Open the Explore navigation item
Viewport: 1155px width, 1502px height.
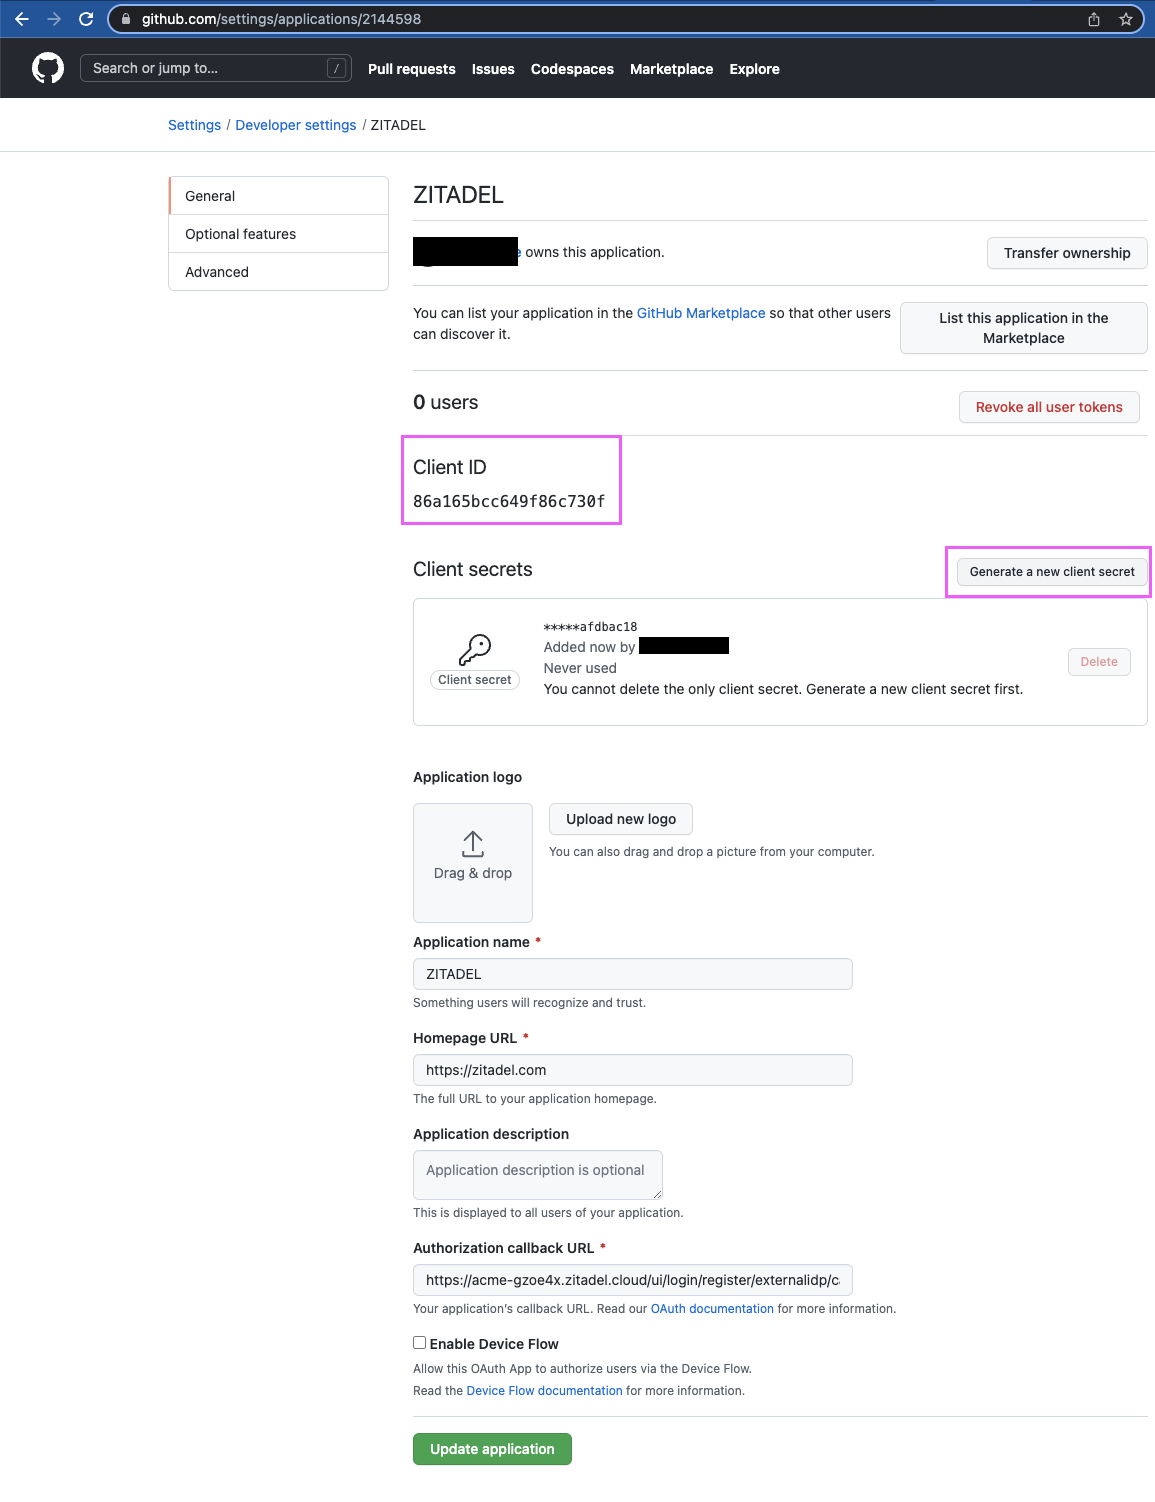click(x=754, y=68)
